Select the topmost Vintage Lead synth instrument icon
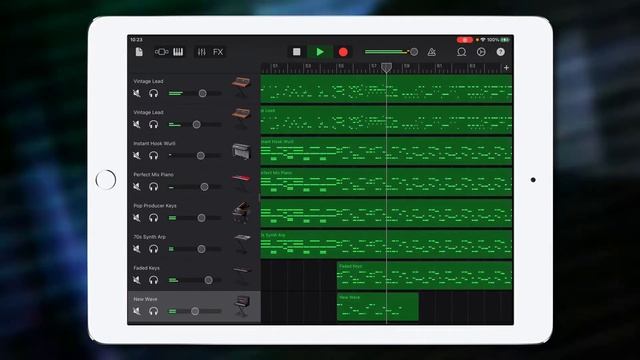Viewport: 640px width, 360px height. (241, 87)
